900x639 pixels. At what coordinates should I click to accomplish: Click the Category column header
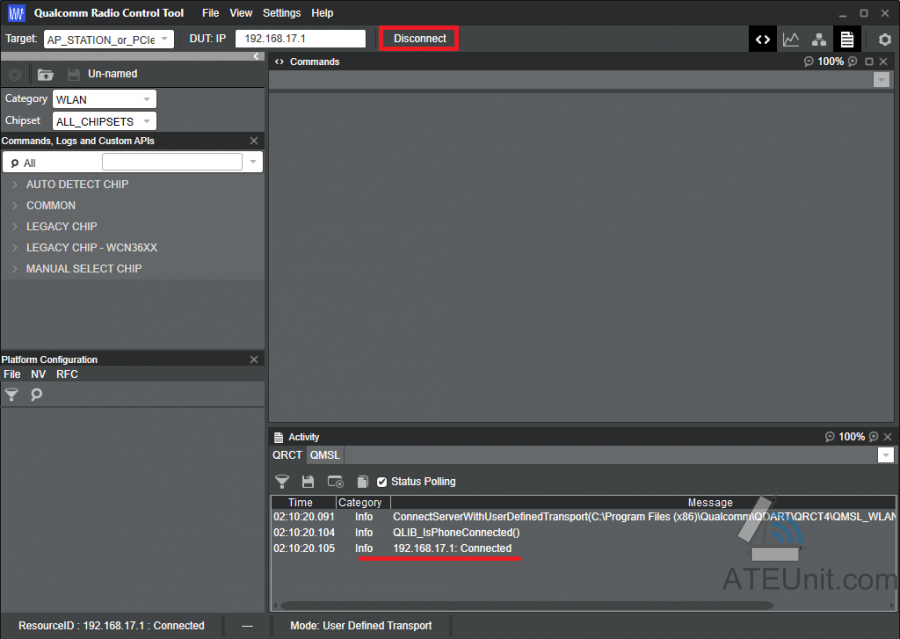(x=363, y=502)
